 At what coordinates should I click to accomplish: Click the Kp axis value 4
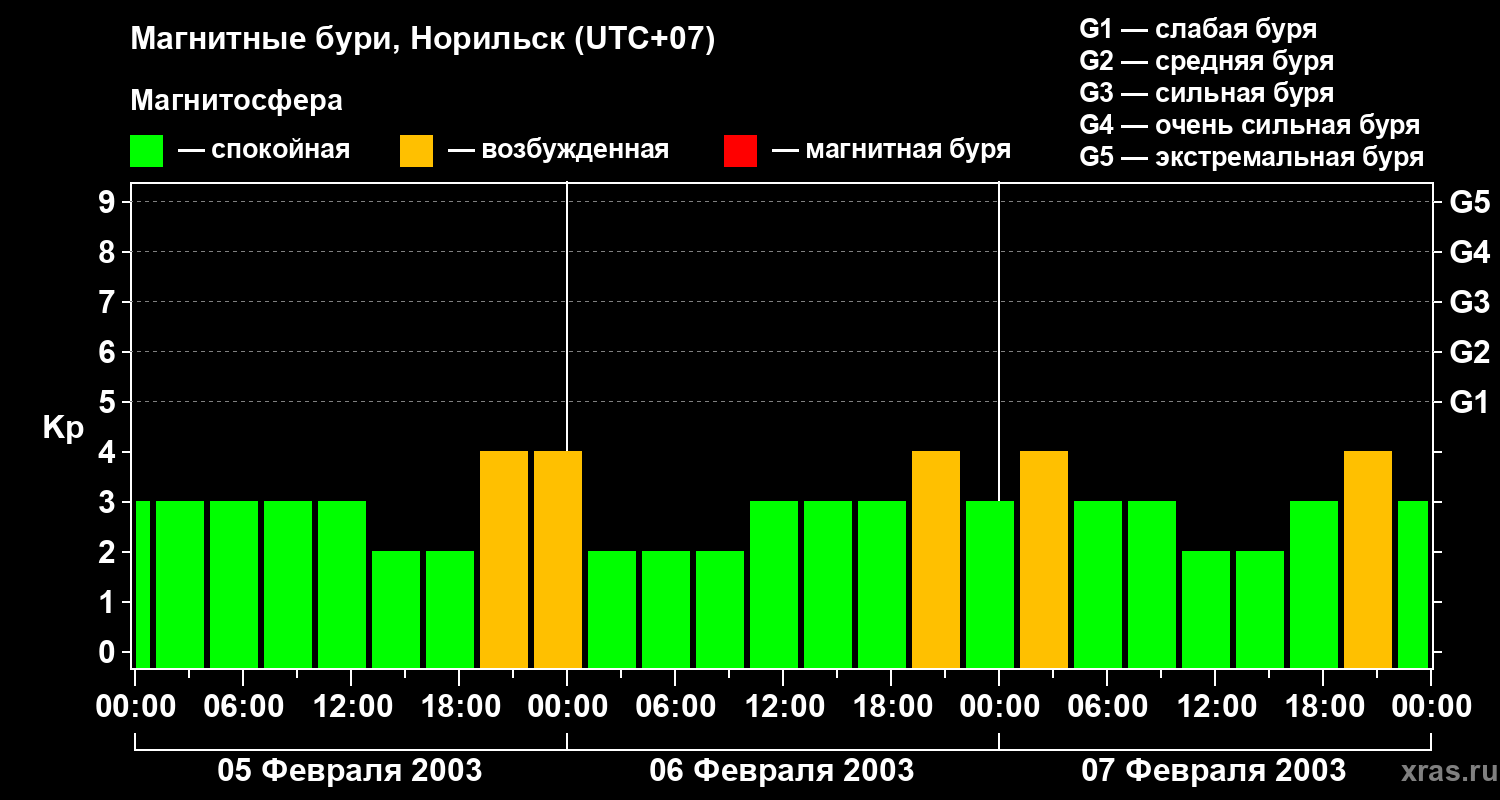[x=109, y=452]
